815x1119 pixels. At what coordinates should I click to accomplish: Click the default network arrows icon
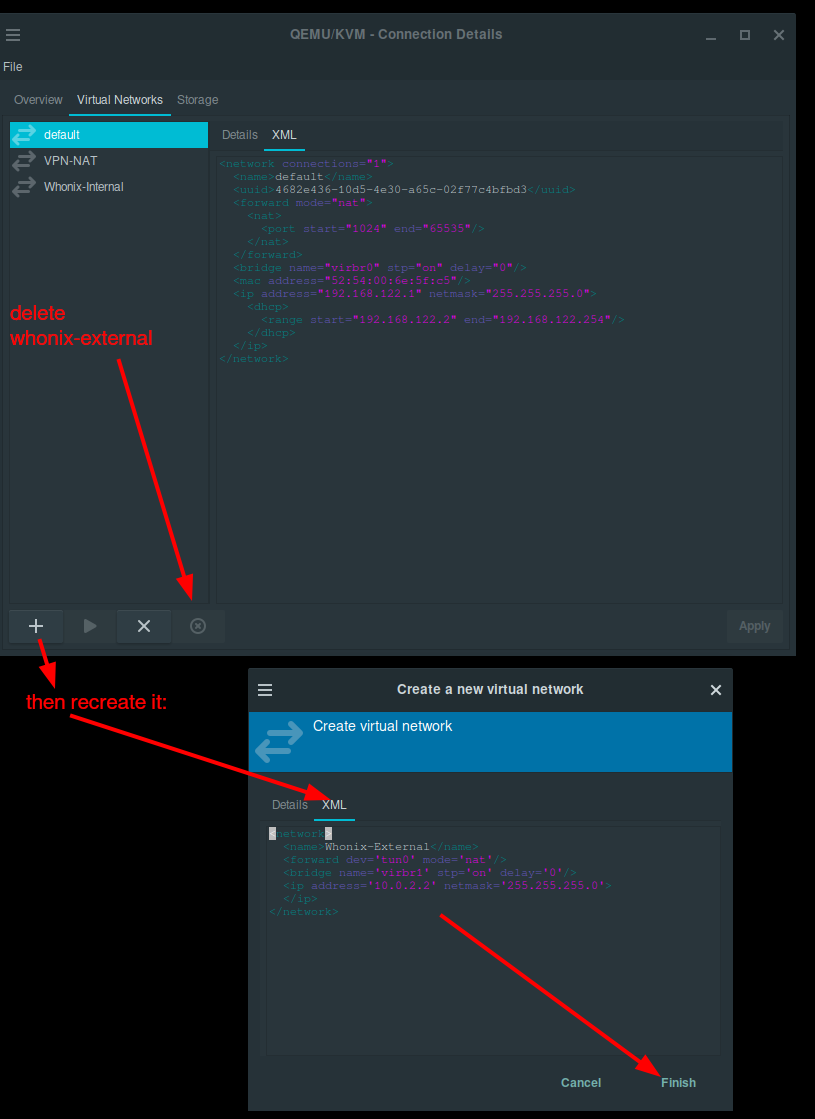coord(24,135)
